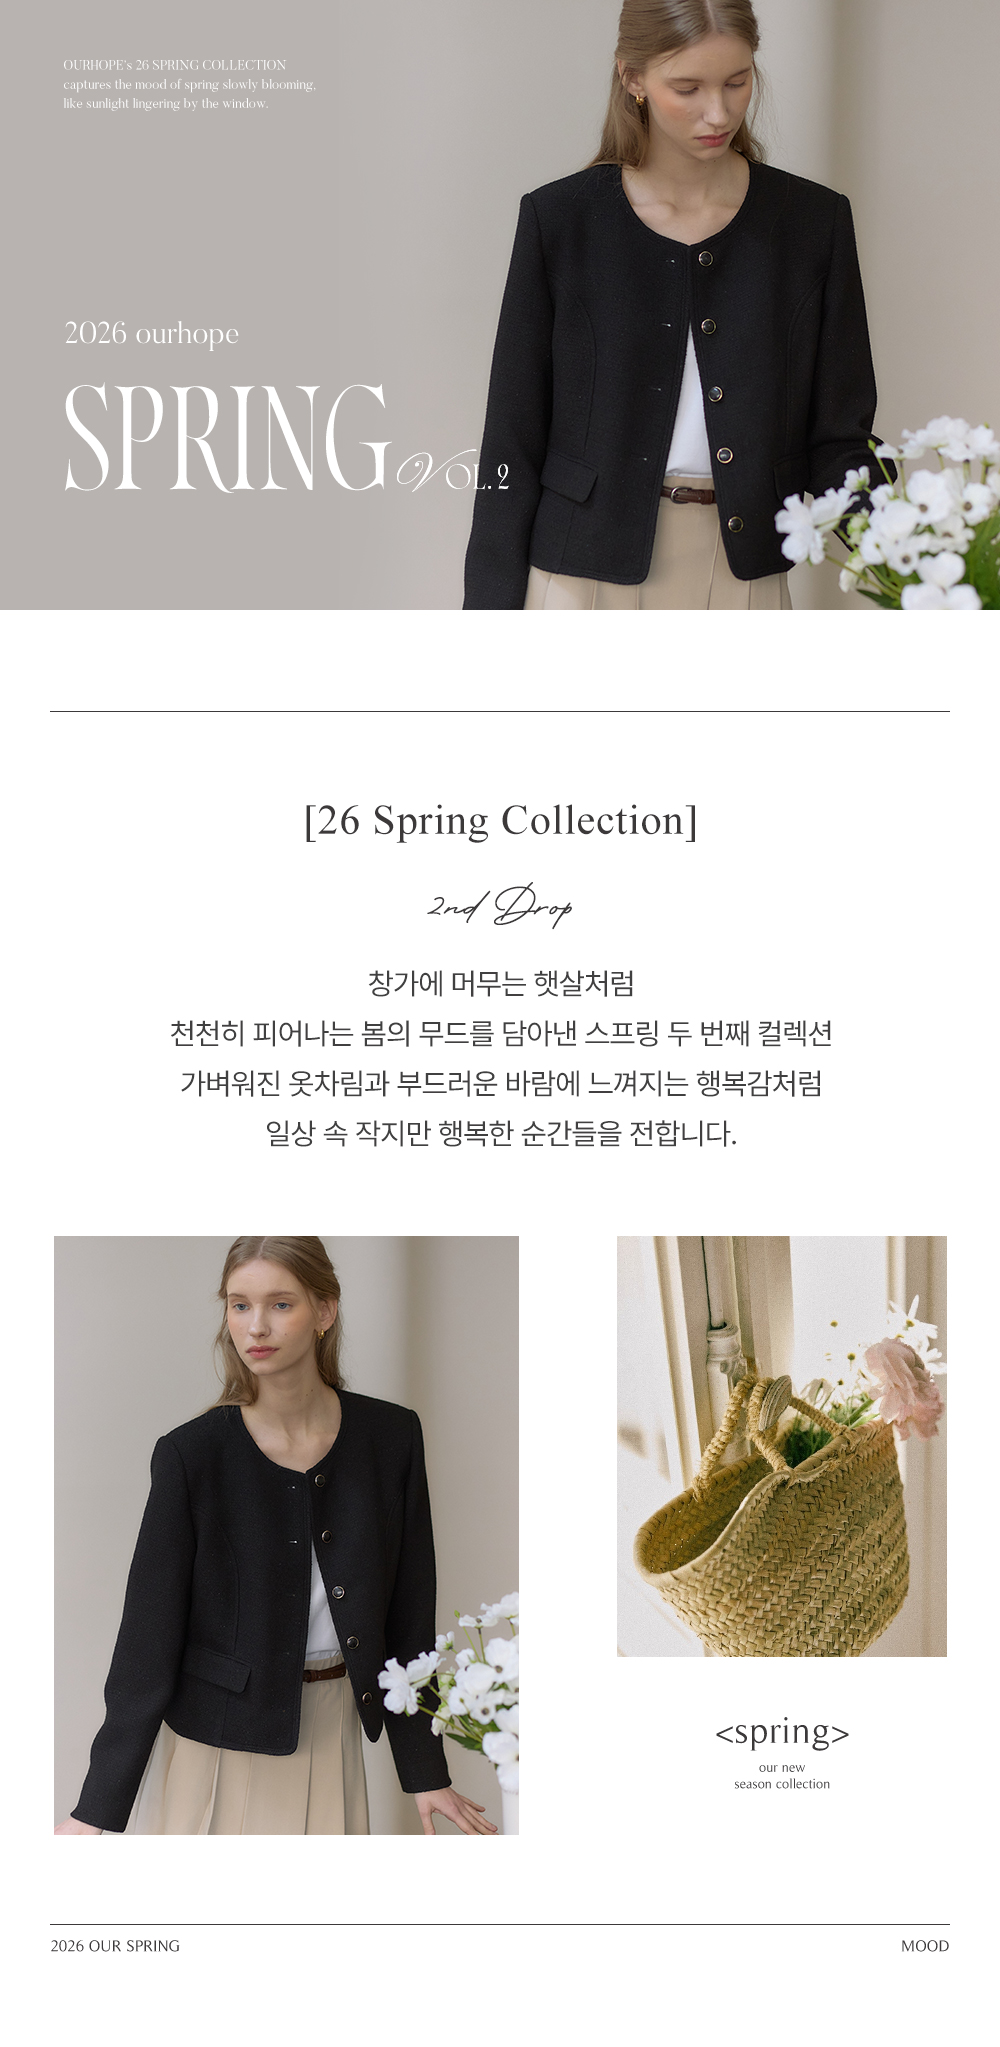The height and width of the screenshot is (2047, 1000).
Task: Select the 2026 ourhope subtitle
Action: click(152, 333)
